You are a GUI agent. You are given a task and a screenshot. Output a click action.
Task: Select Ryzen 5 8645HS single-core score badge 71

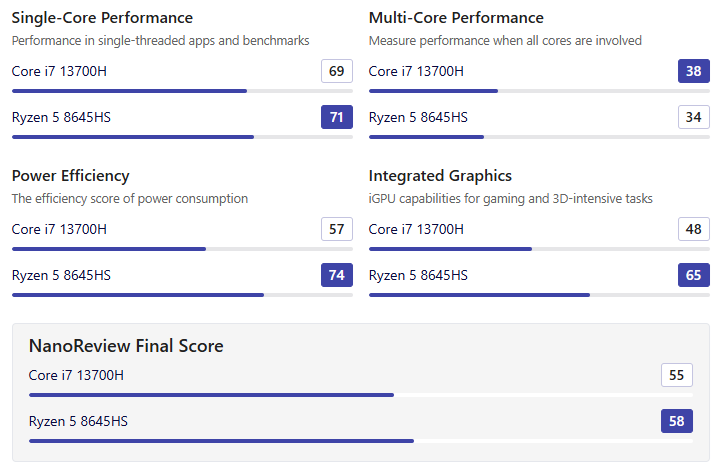pyautogui.click(x=337, y=117)
